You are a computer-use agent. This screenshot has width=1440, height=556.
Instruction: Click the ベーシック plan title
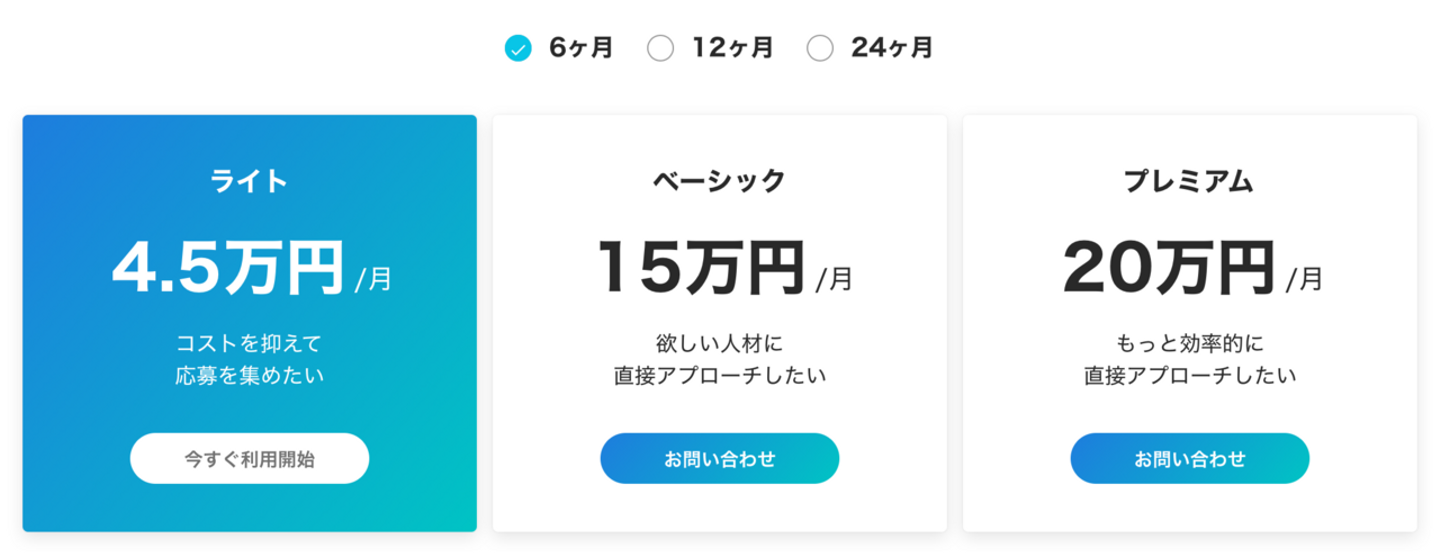719,181
